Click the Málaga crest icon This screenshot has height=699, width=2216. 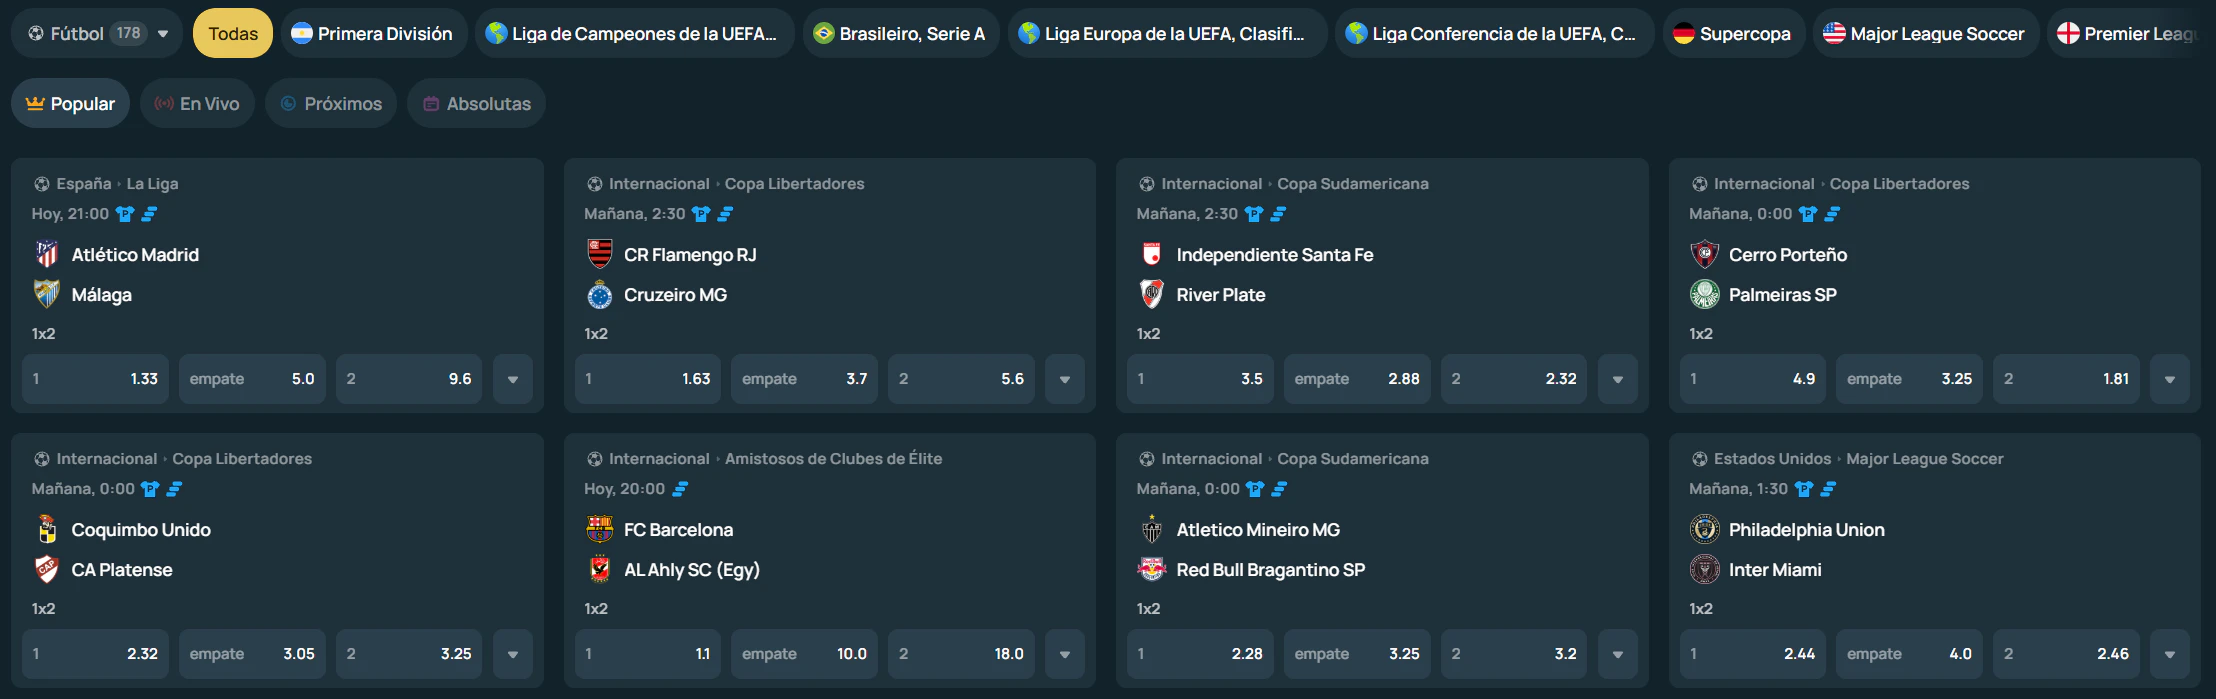coord(47,294)
